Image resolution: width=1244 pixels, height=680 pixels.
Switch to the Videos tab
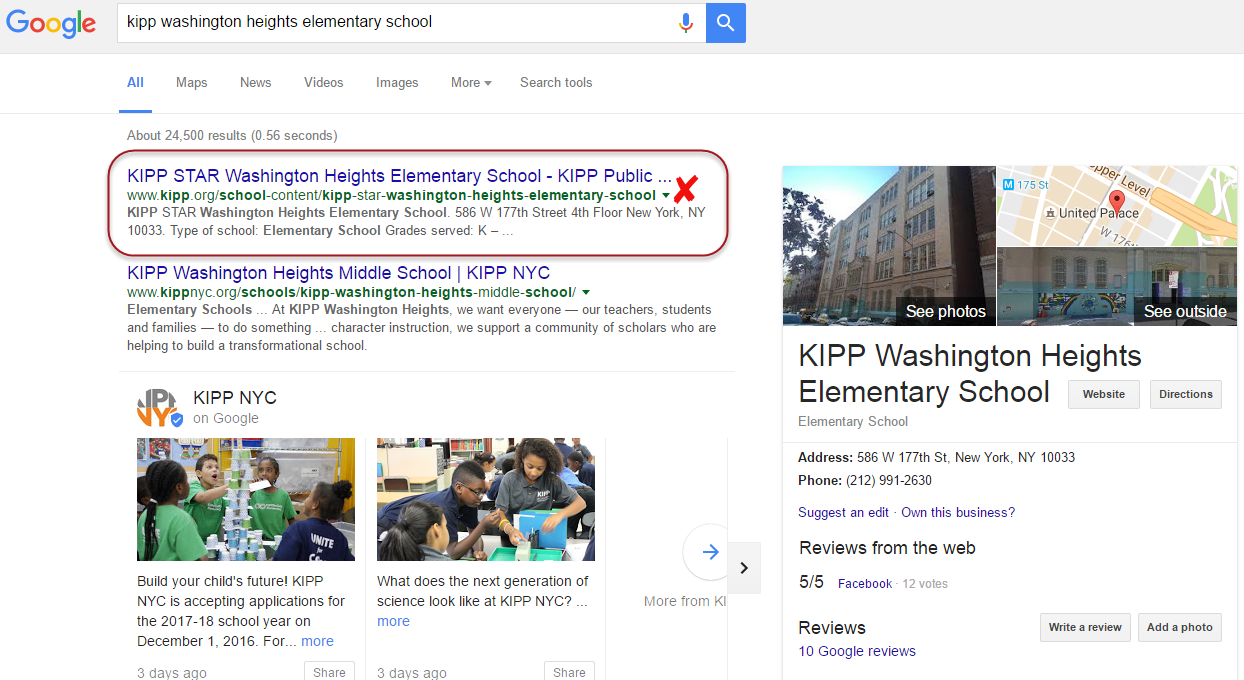click(x=324, y=83)
